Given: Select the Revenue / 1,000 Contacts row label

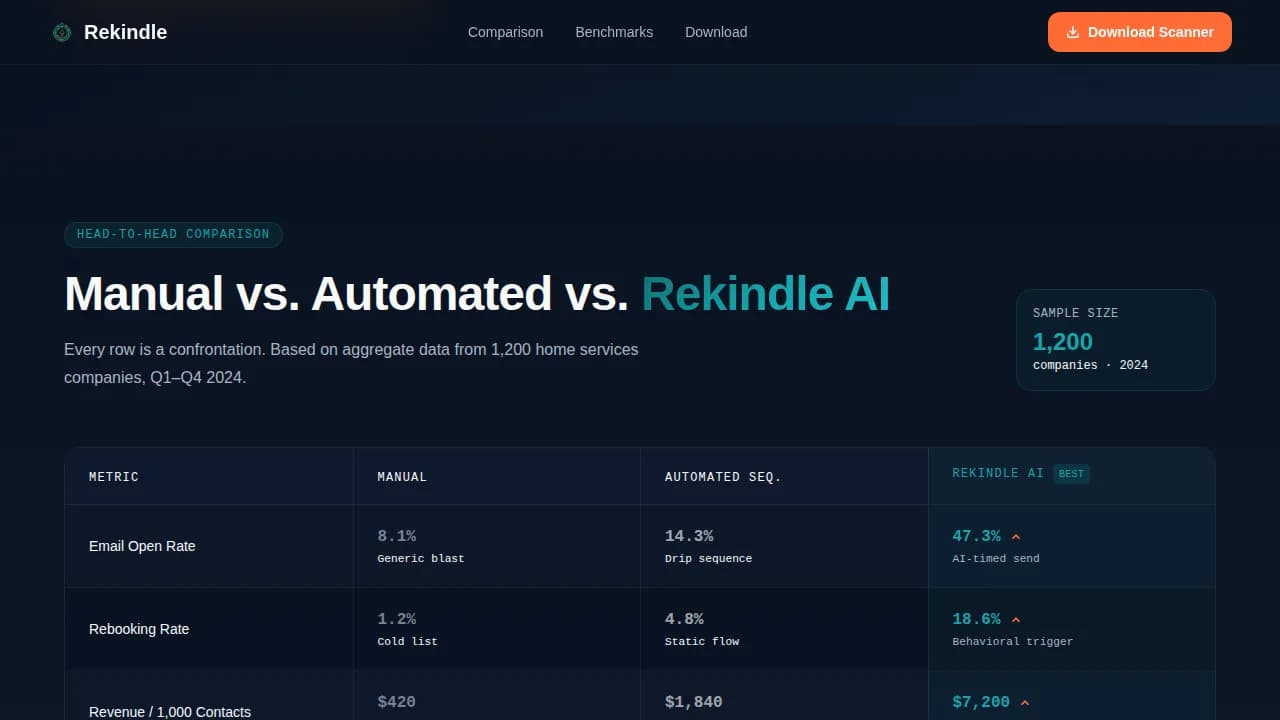Looking at the screenshot, I should coord(169,711).
